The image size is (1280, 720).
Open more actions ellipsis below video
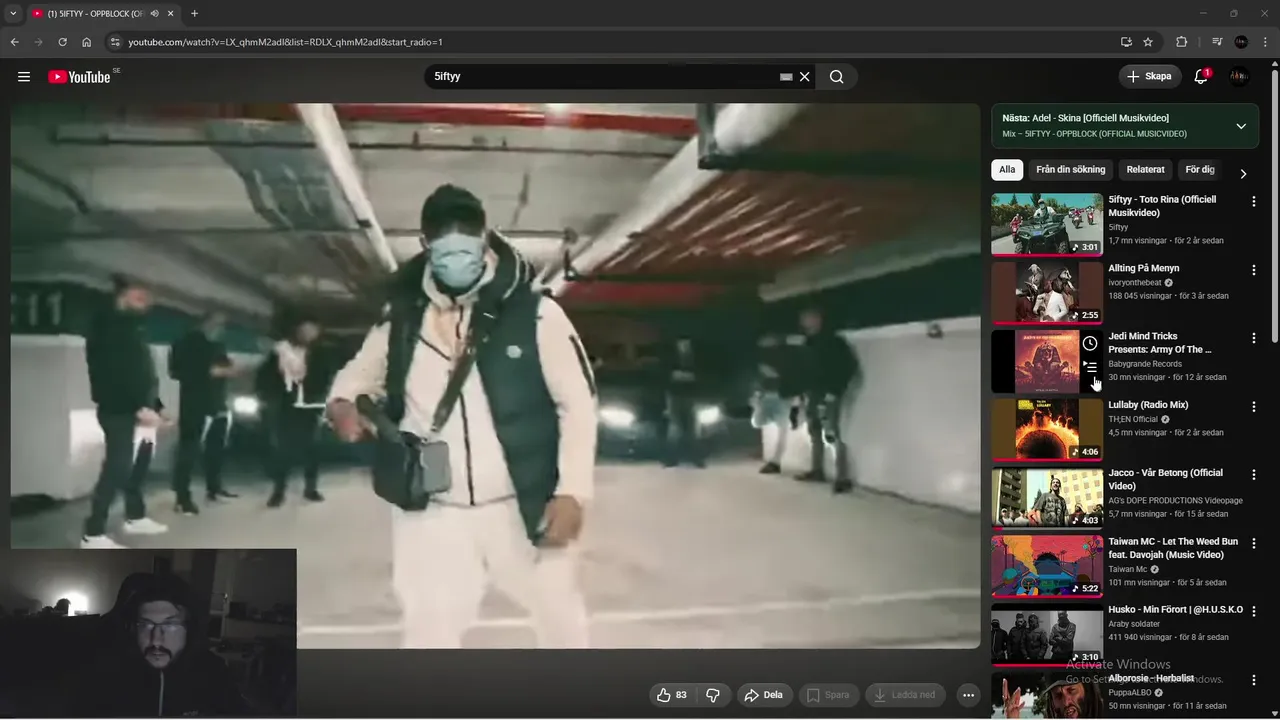point(968,695)
